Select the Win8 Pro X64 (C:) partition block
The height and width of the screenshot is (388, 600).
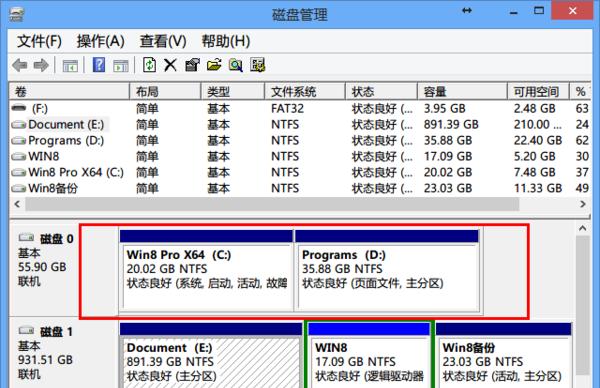[207, 271]
